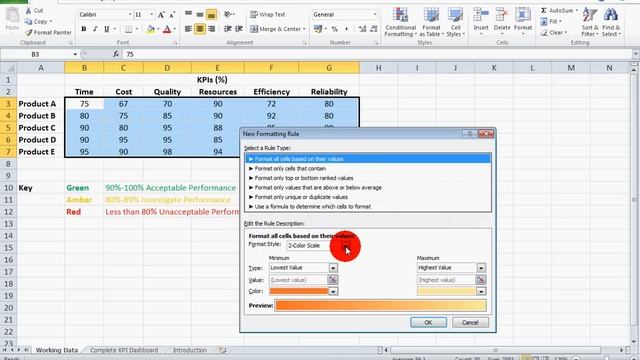The height and width of the screenshot is (360, 640).
Task: Click the insert new worksheet tab icon
Action: pos(222,350)
